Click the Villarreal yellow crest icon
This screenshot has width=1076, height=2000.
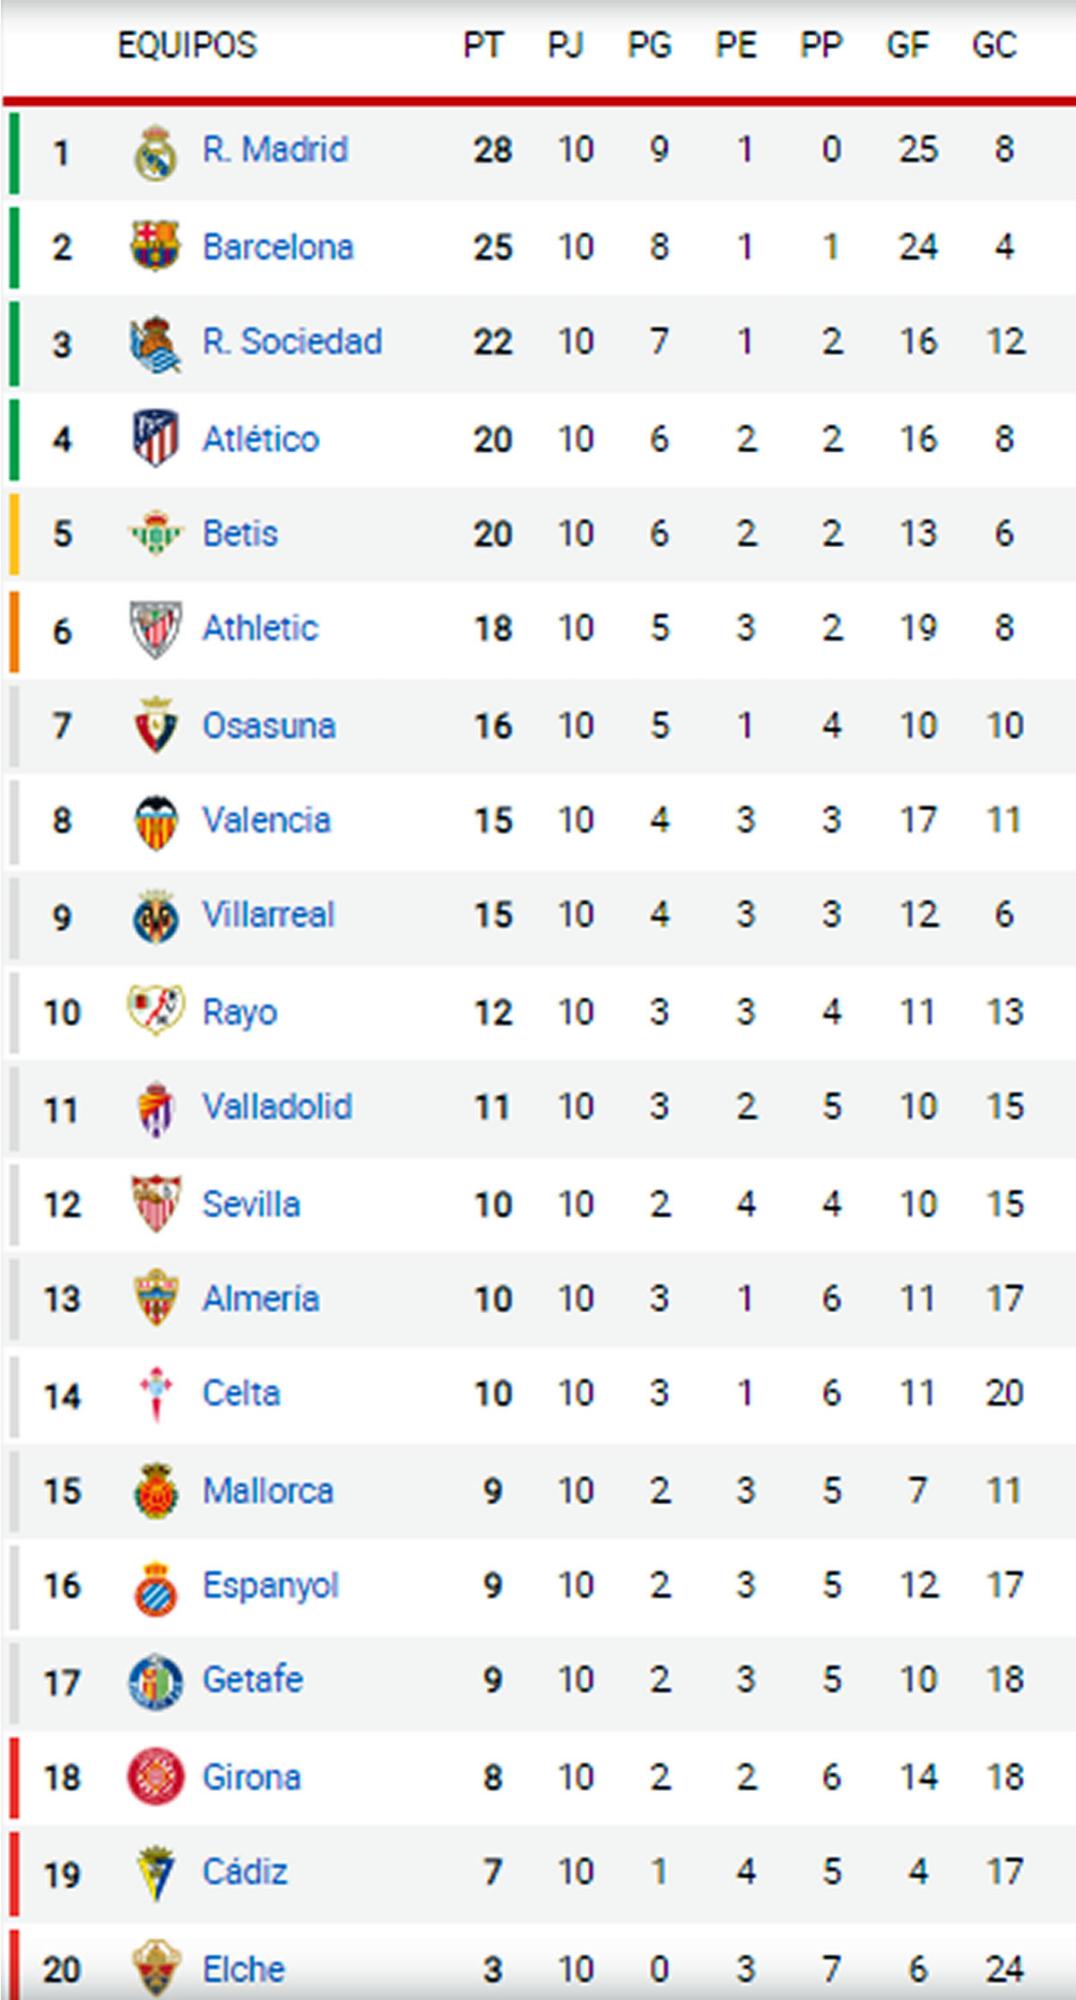click(x=155, y=916)
